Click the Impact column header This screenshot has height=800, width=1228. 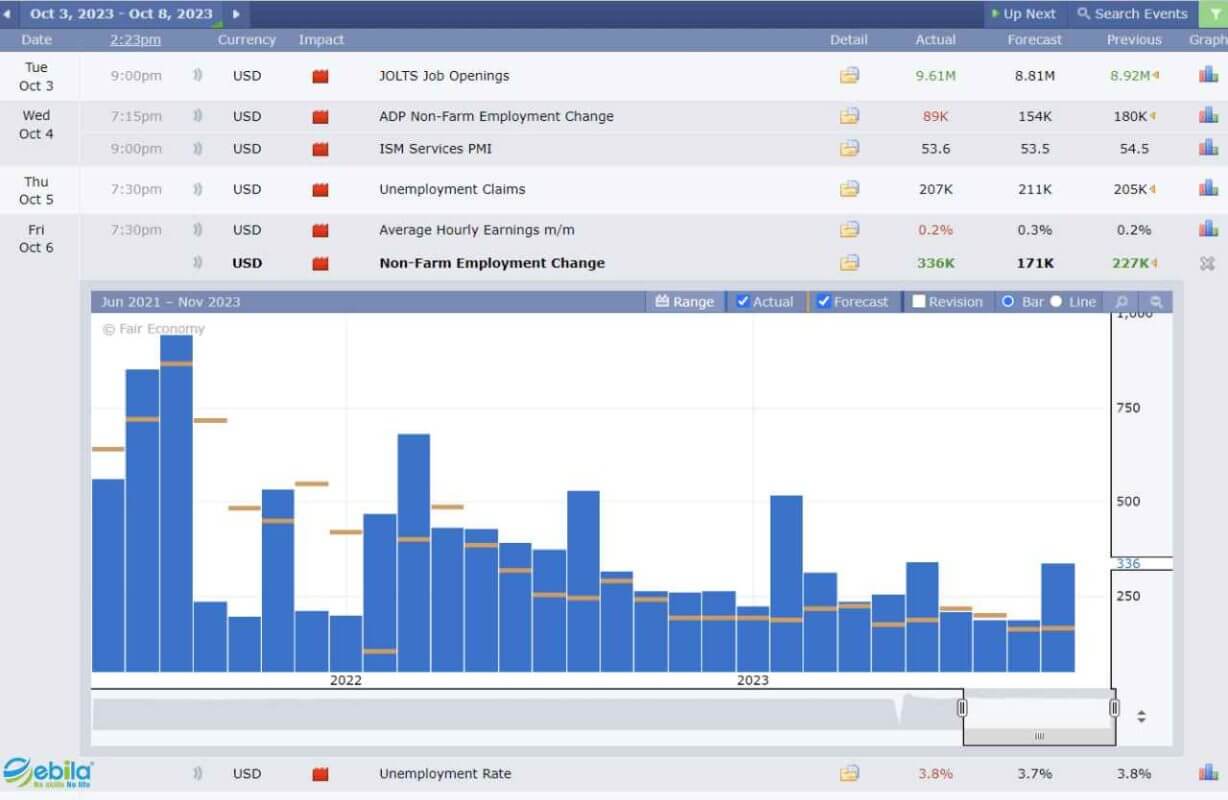click(321, 40)
